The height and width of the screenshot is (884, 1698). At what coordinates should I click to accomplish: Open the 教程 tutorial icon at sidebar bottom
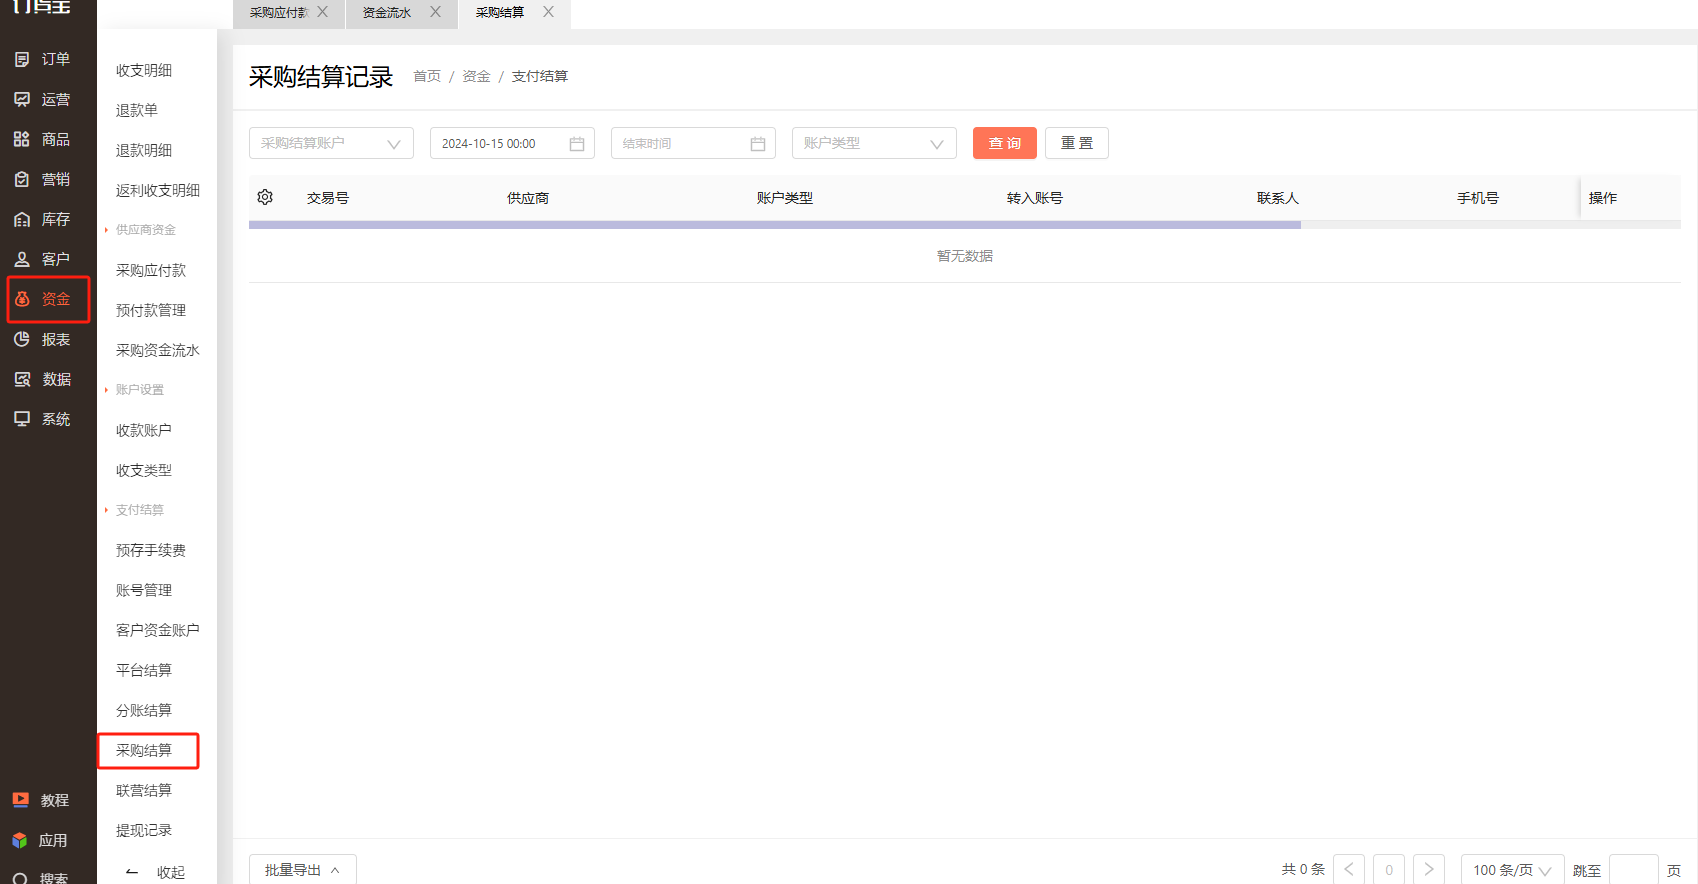[21, 800]
